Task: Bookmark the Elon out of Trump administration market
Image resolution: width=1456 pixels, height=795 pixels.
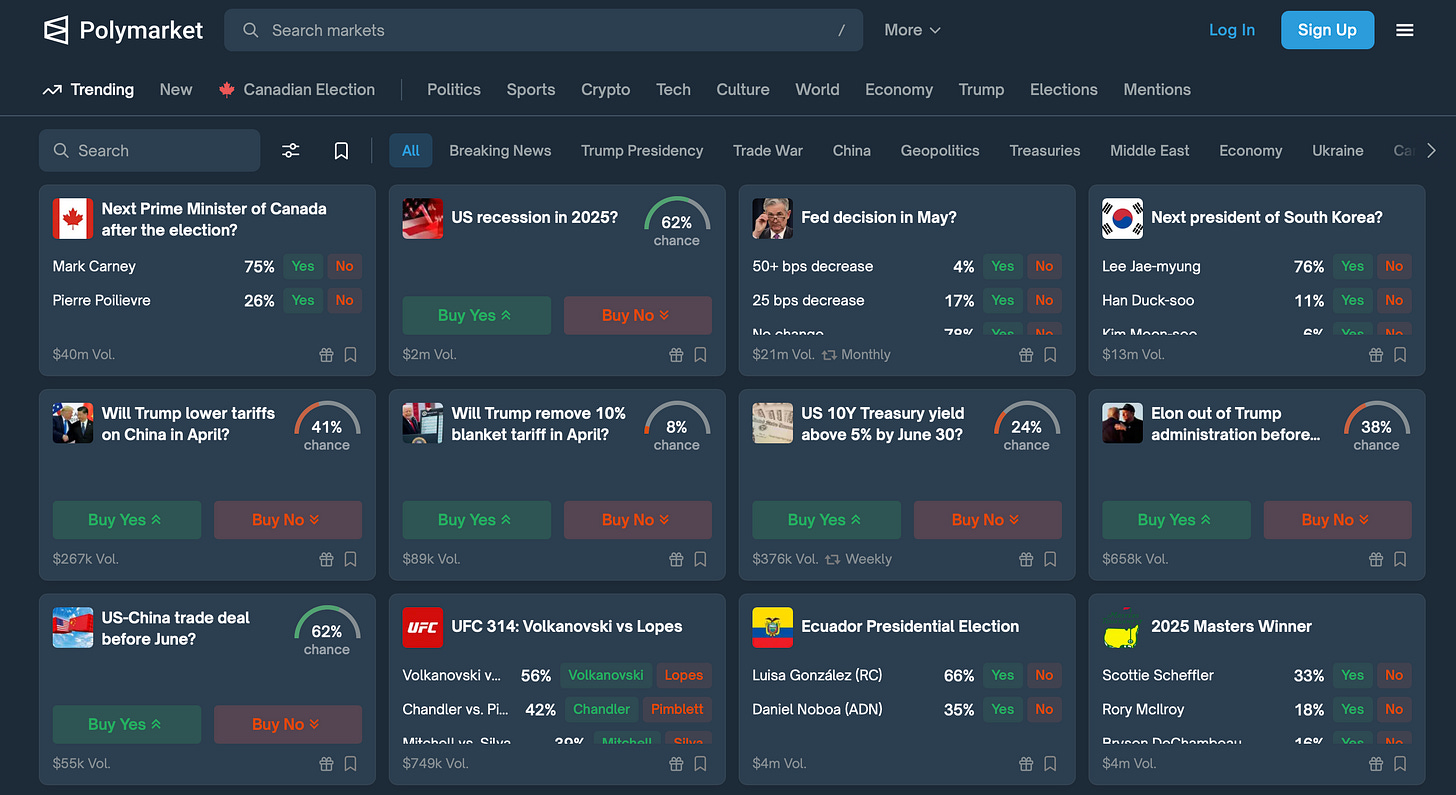Action: pos(1400,559)
